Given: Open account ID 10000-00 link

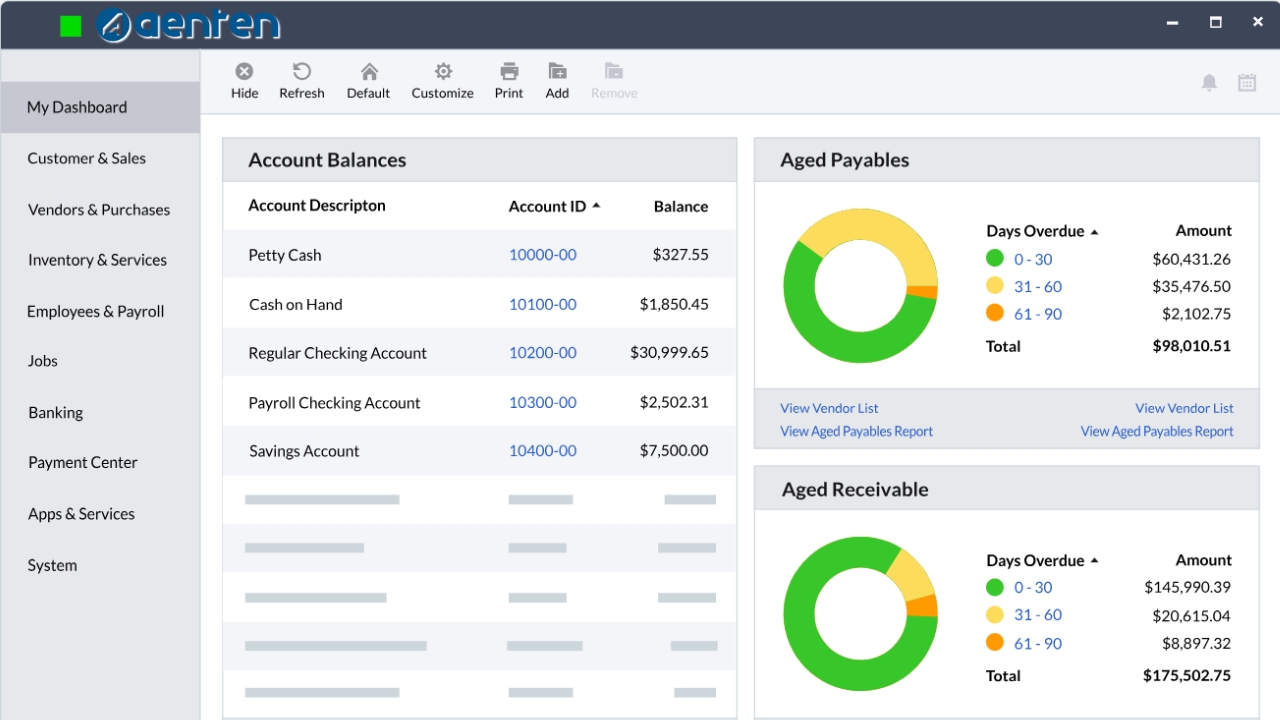Looking at the screenshot, I should pos(543,255).
